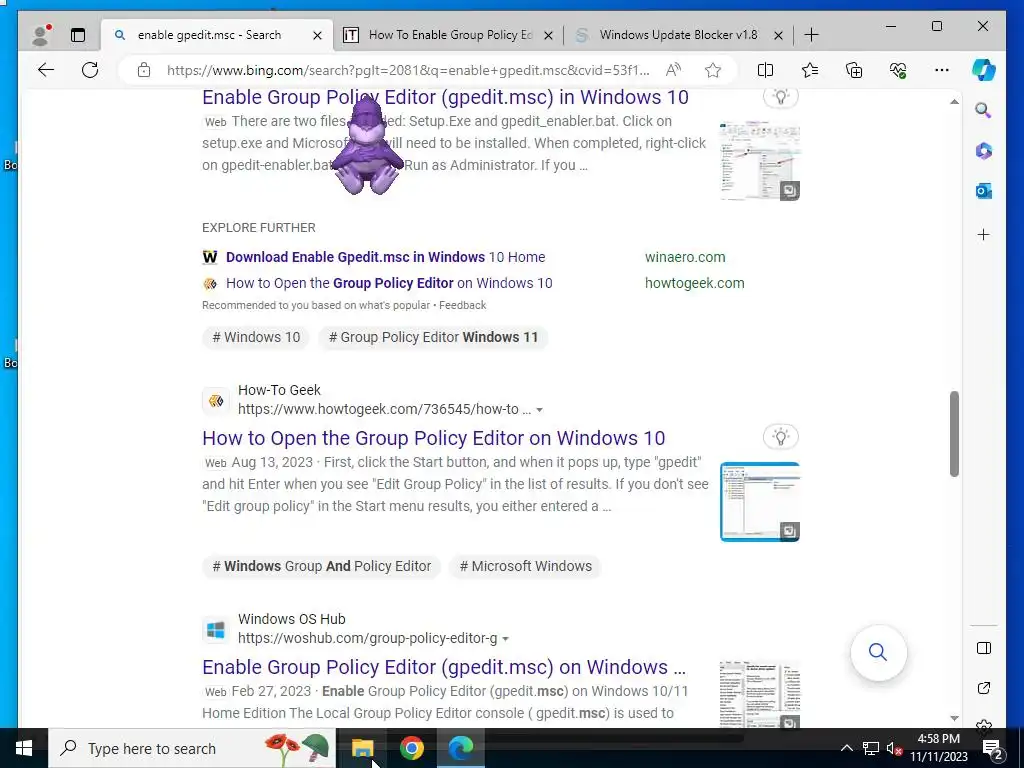Open link externally sidebar icon
This screenshot has width=1024, height=768.
coord(984,688)
